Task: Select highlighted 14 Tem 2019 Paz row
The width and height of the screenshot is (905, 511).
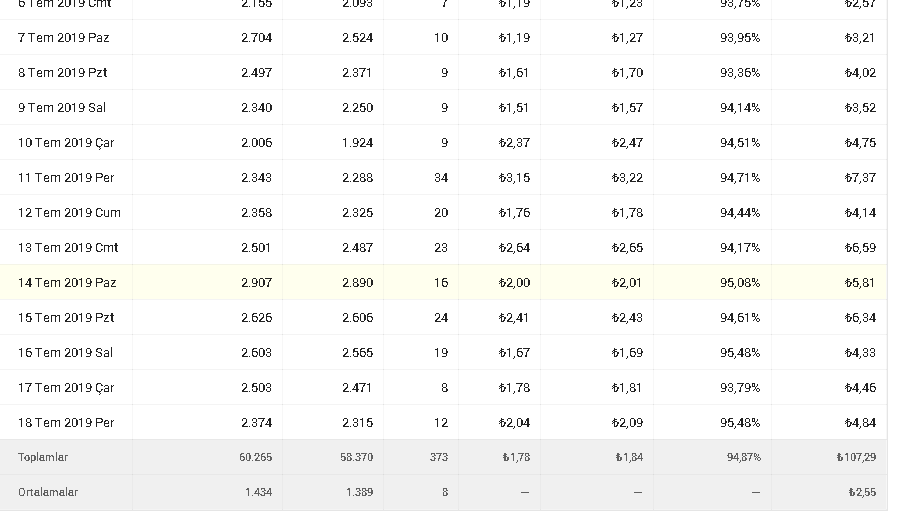Action: coord(443,282)
